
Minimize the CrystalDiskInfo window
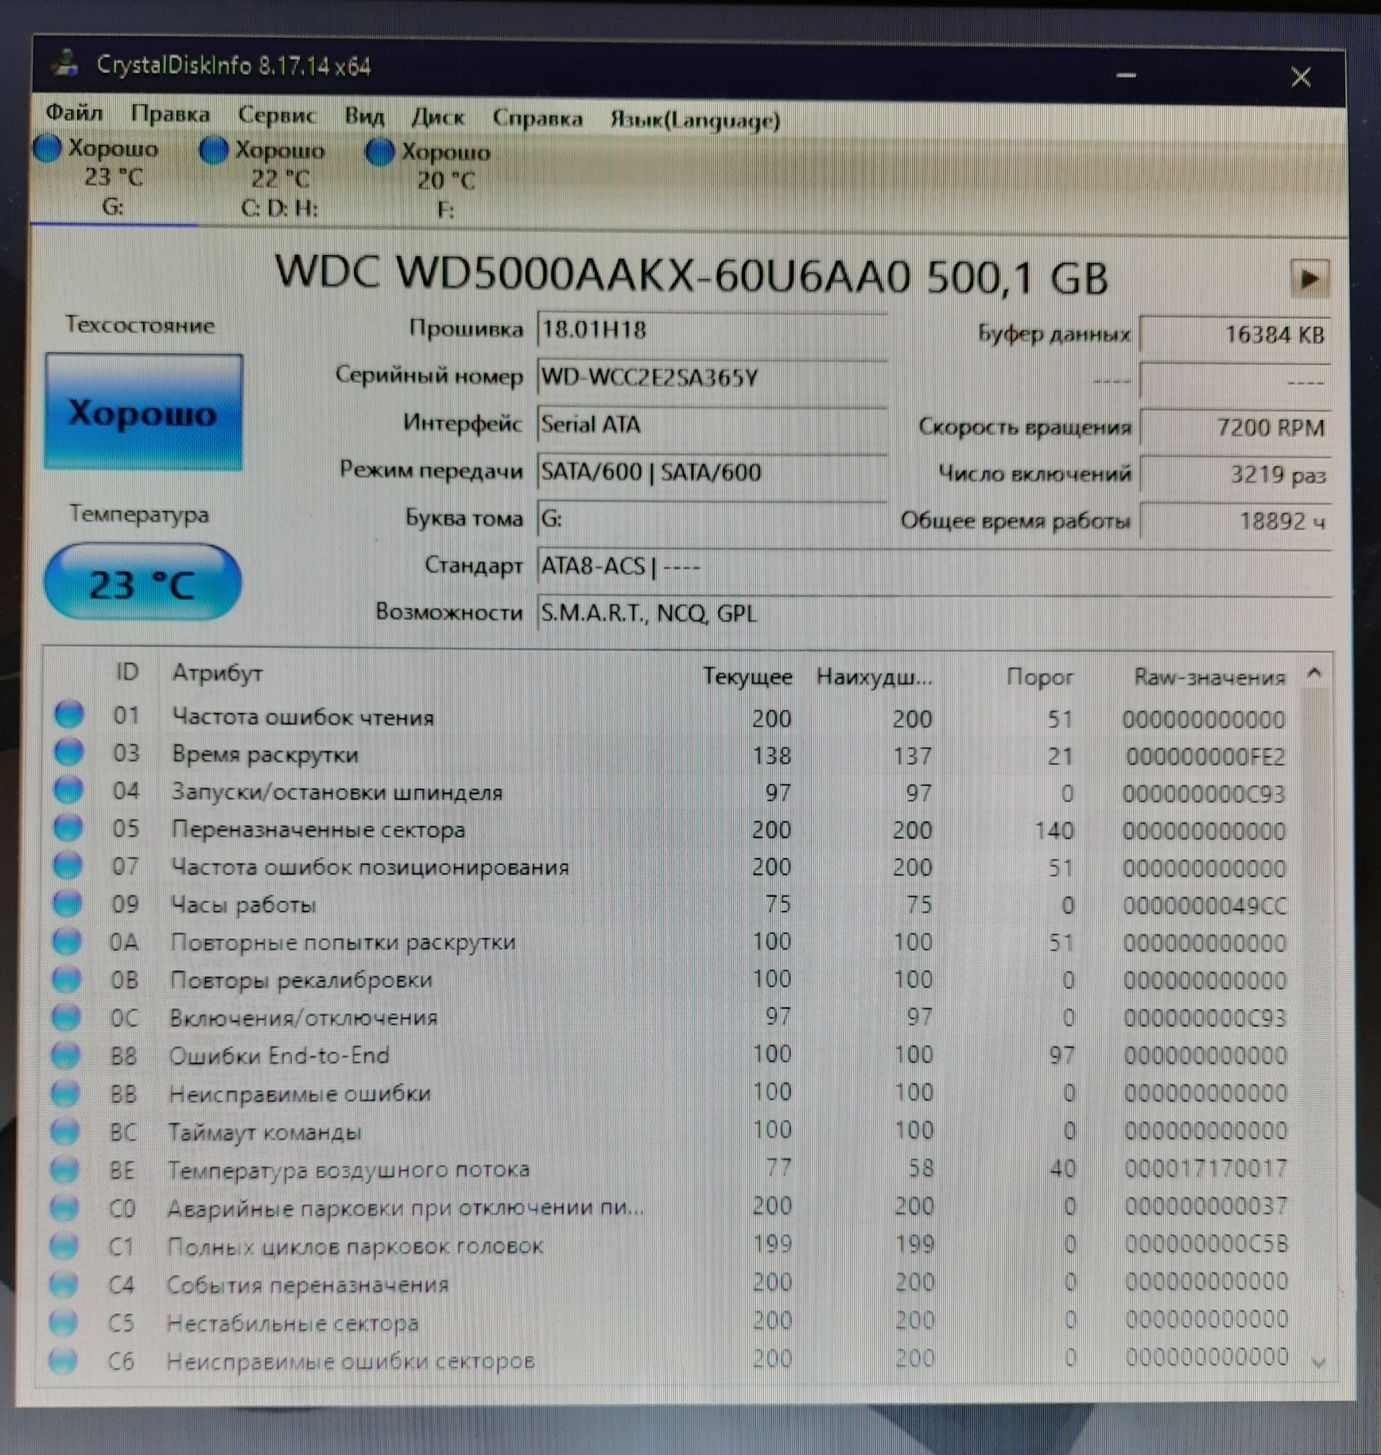pos(1126,75)
